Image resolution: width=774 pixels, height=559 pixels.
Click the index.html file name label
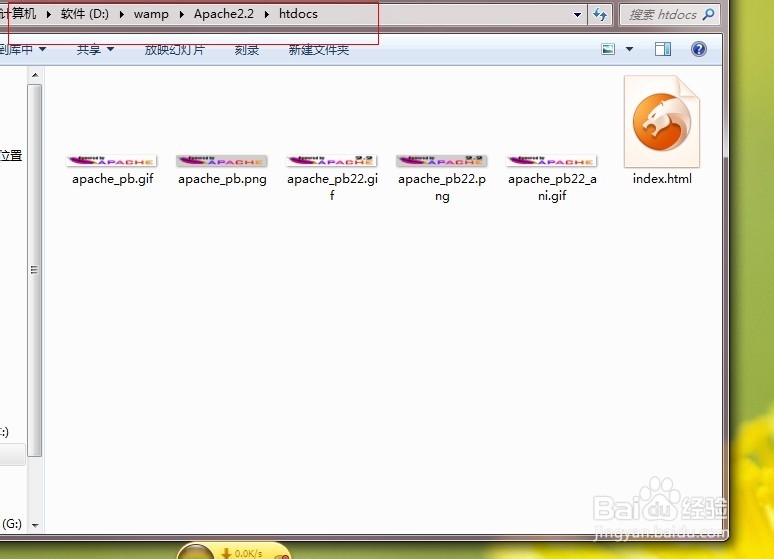pos(662,179)
